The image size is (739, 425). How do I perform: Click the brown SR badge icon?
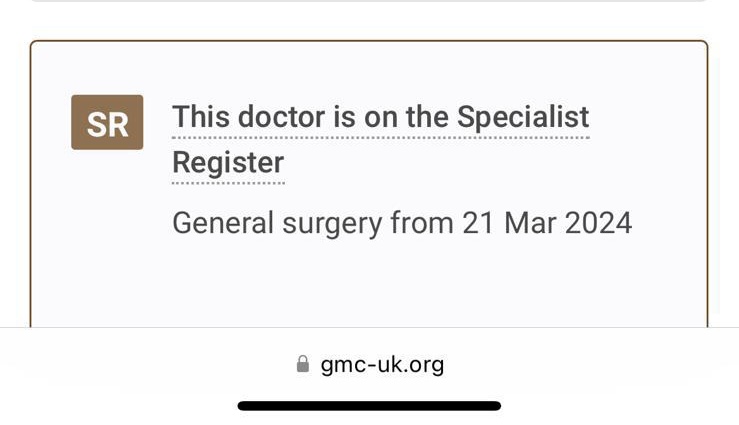point(107,123)
